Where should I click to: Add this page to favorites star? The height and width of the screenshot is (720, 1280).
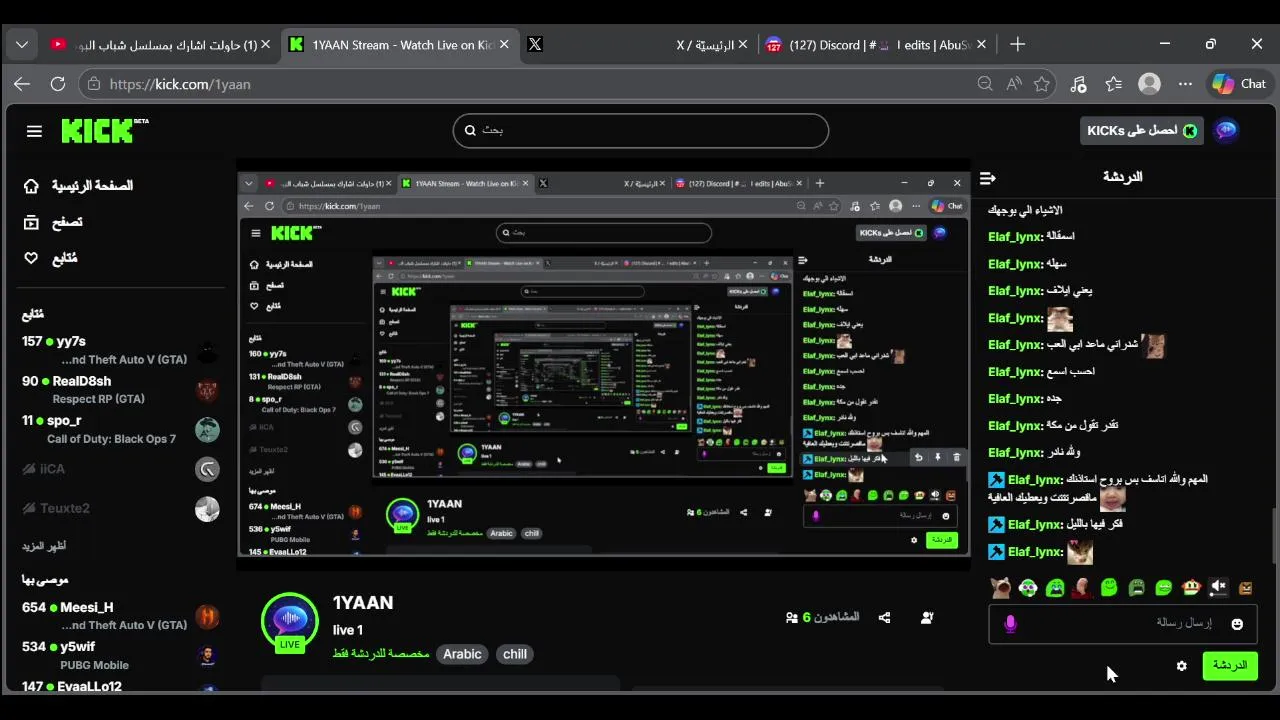pos(1042,84)
